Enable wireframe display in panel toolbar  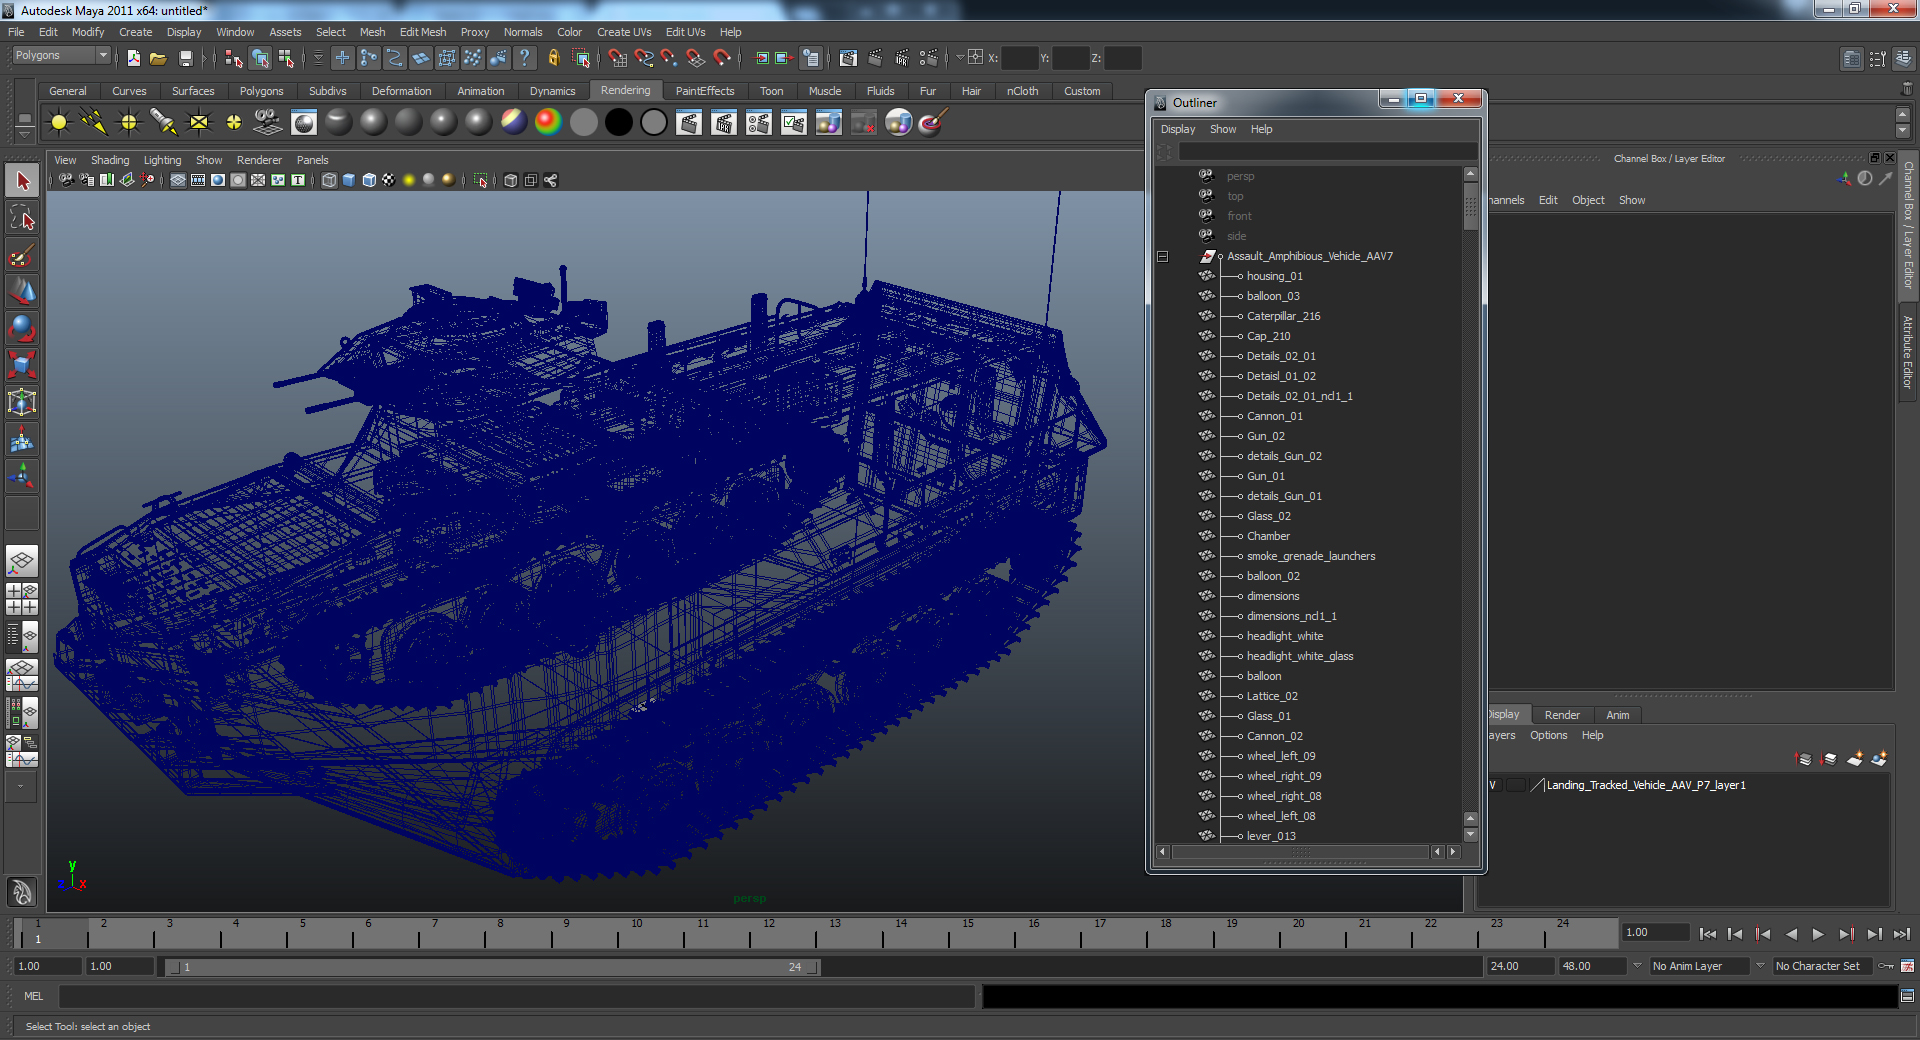329,180
